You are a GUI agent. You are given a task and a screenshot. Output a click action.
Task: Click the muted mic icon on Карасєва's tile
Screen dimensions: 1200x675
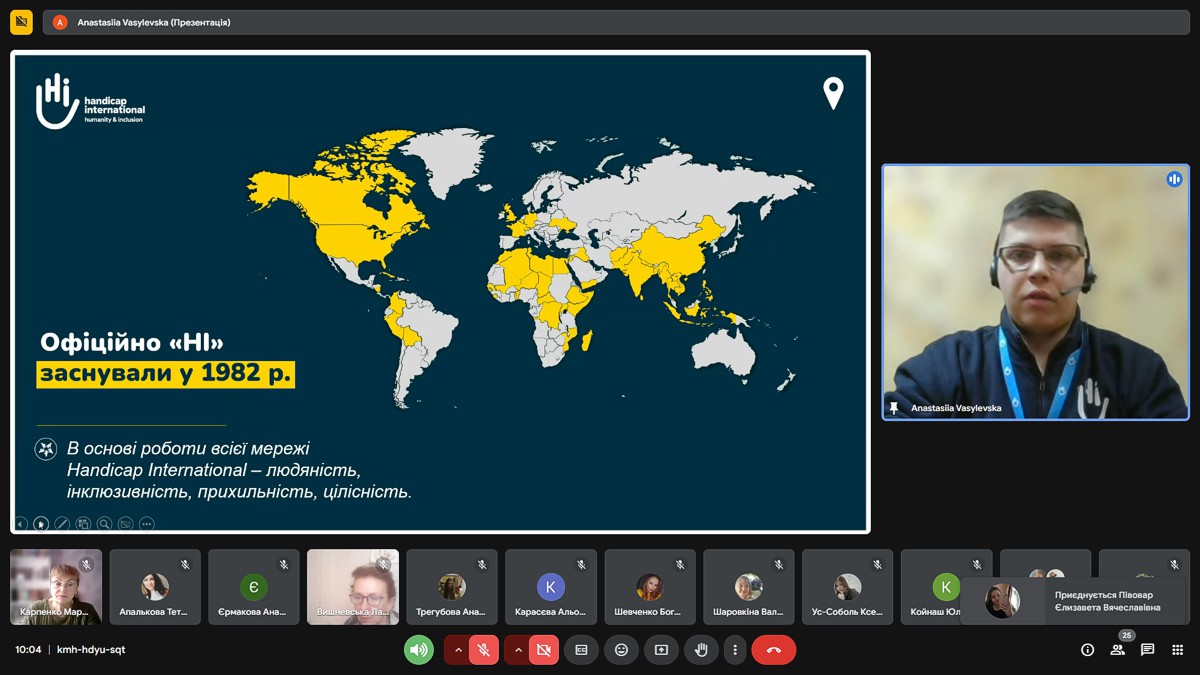581,565
